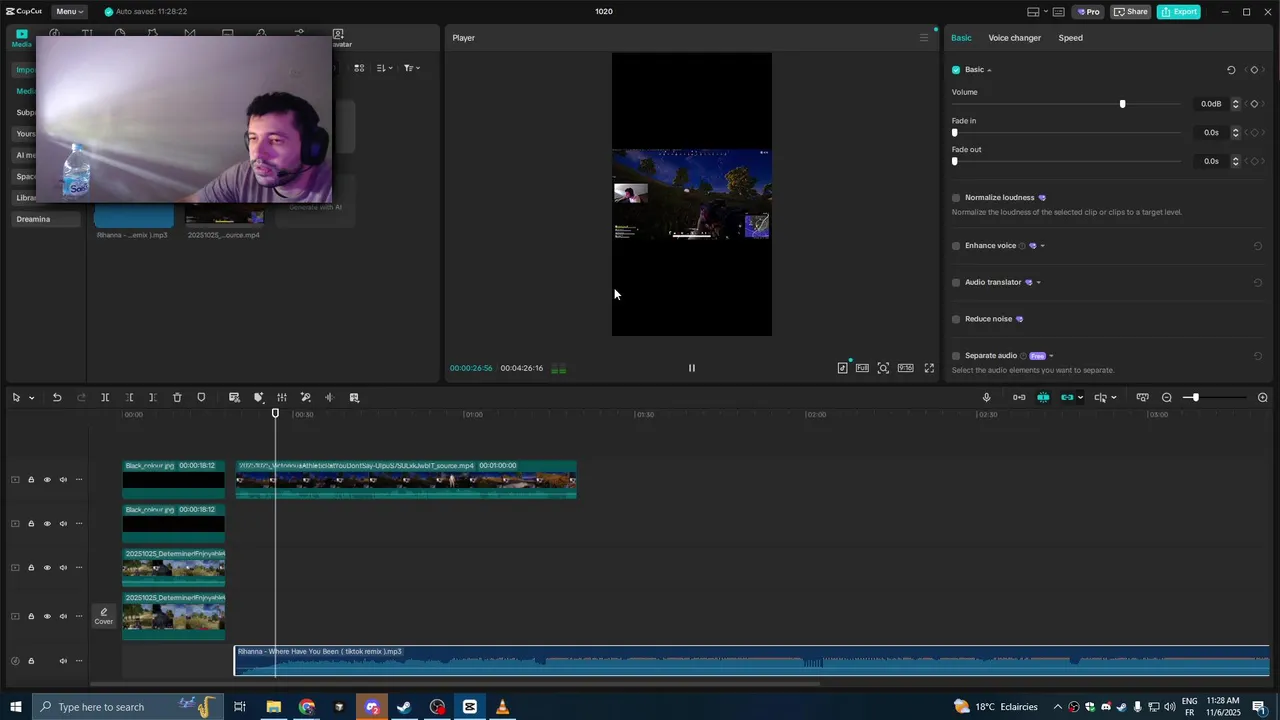Open the CapCut Menu dropdown
This screenshot has width=1280, height=720.
pyautogui.click(x=69, y=12)
